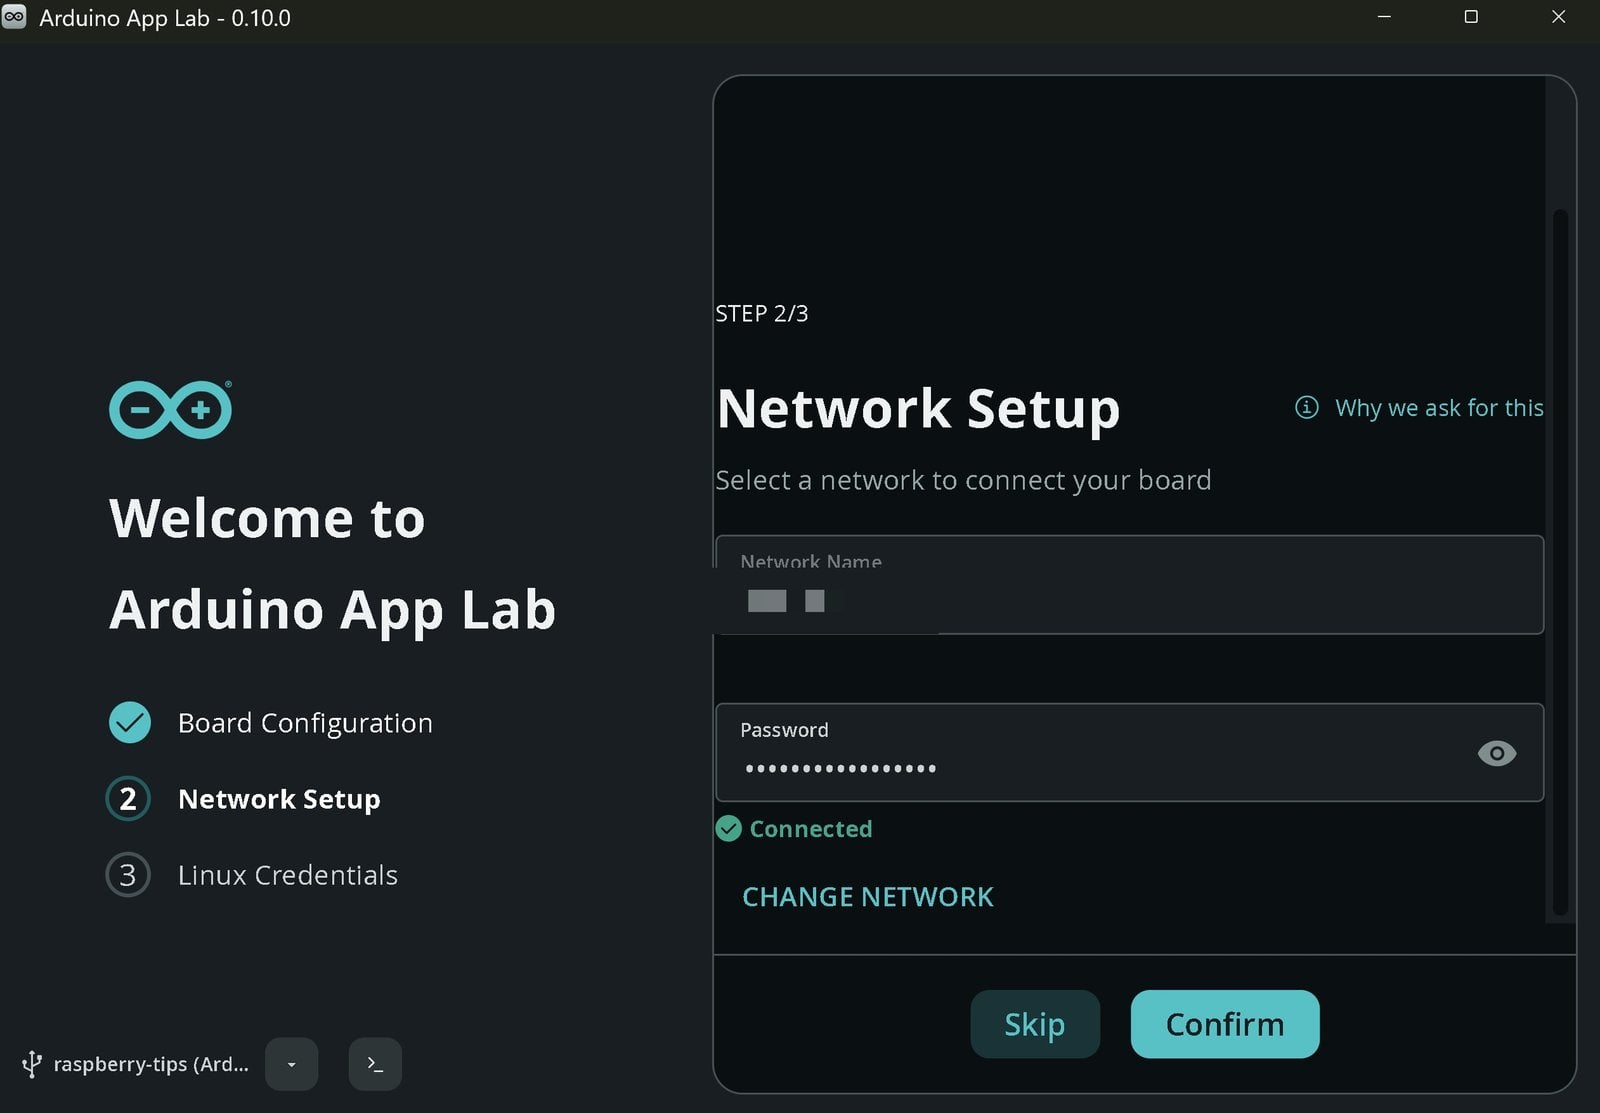1600x1113 pixels.
Task: Click the Network Setup heading
Action: 918,409
